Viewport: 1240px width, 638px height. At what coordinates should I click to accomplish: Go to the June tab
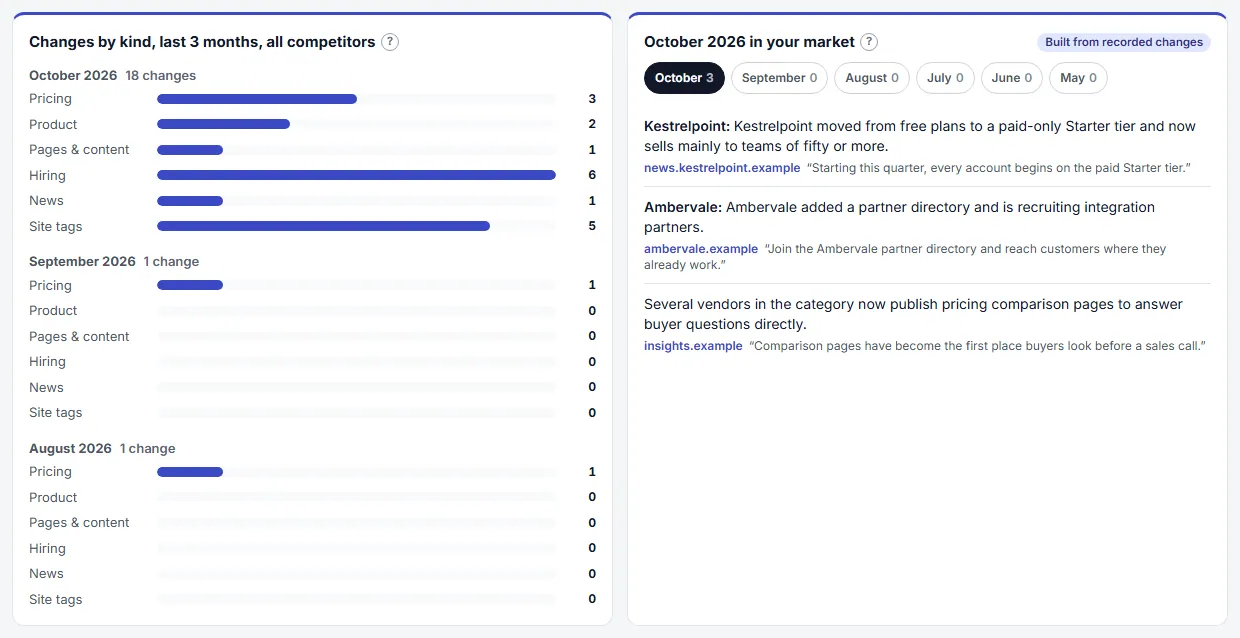click(x=1012, y=78)
